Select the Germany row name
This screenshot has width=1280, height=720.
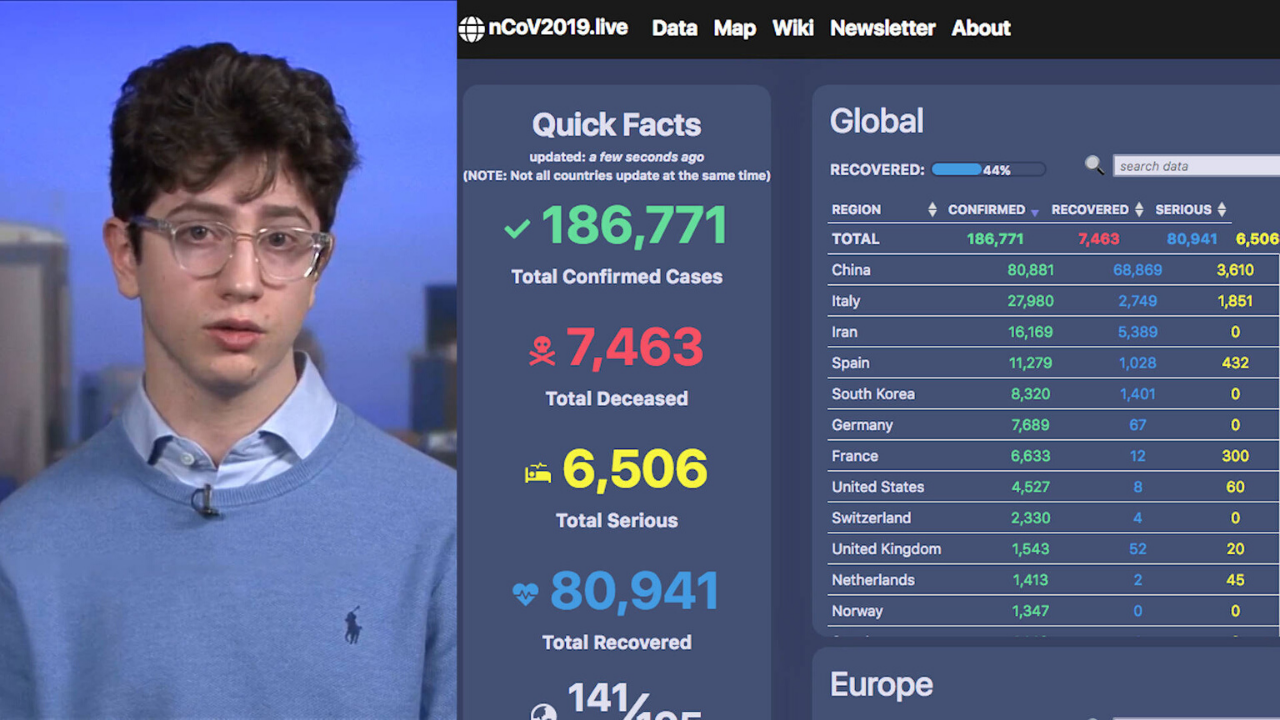pos(863,425)
